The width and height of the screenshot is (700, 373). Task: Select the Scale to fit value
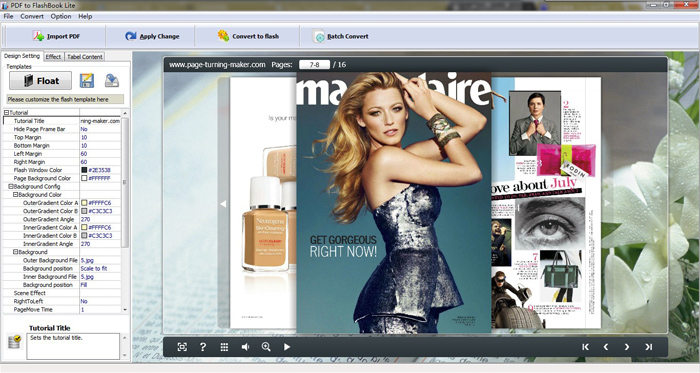coord(94,269)
